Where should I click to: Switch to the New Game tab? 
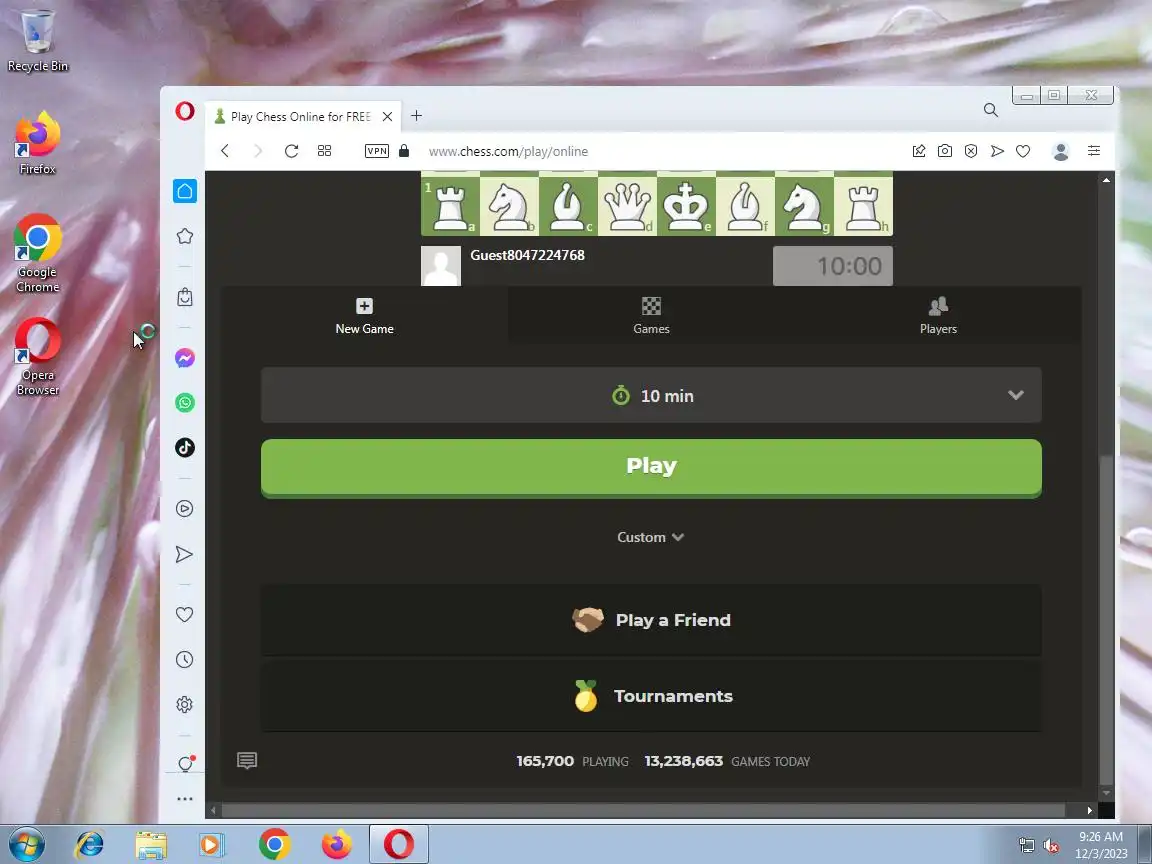tap(364, 316)
